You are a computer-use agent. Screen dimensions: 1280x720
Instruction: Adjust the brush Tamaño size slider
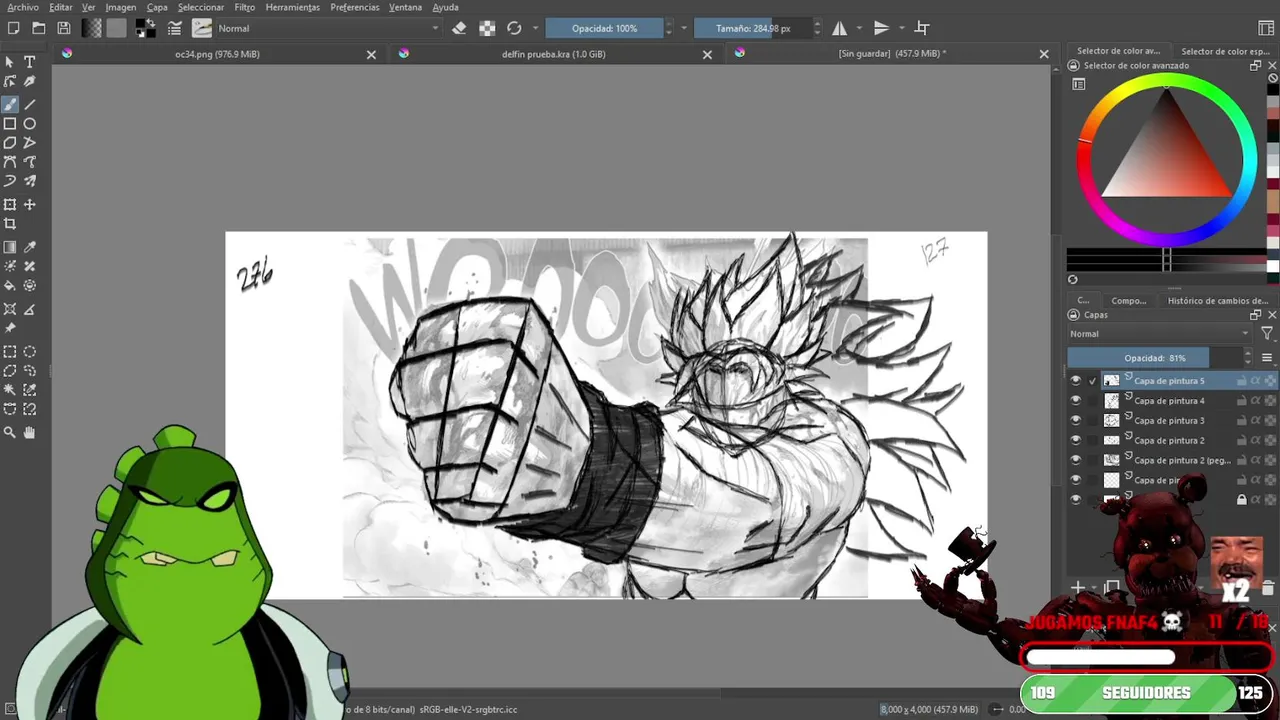pyautogui.click(x=753, y=28)
